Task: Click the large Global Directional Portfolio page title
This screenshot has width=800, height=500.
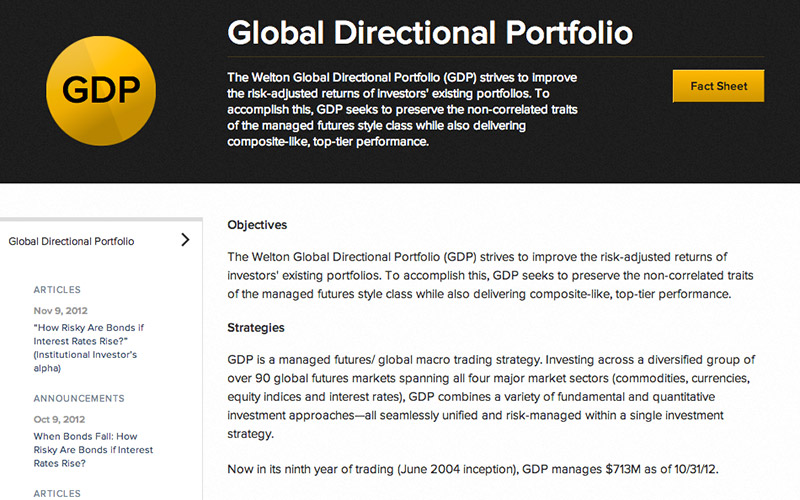Action: [430, 32]
